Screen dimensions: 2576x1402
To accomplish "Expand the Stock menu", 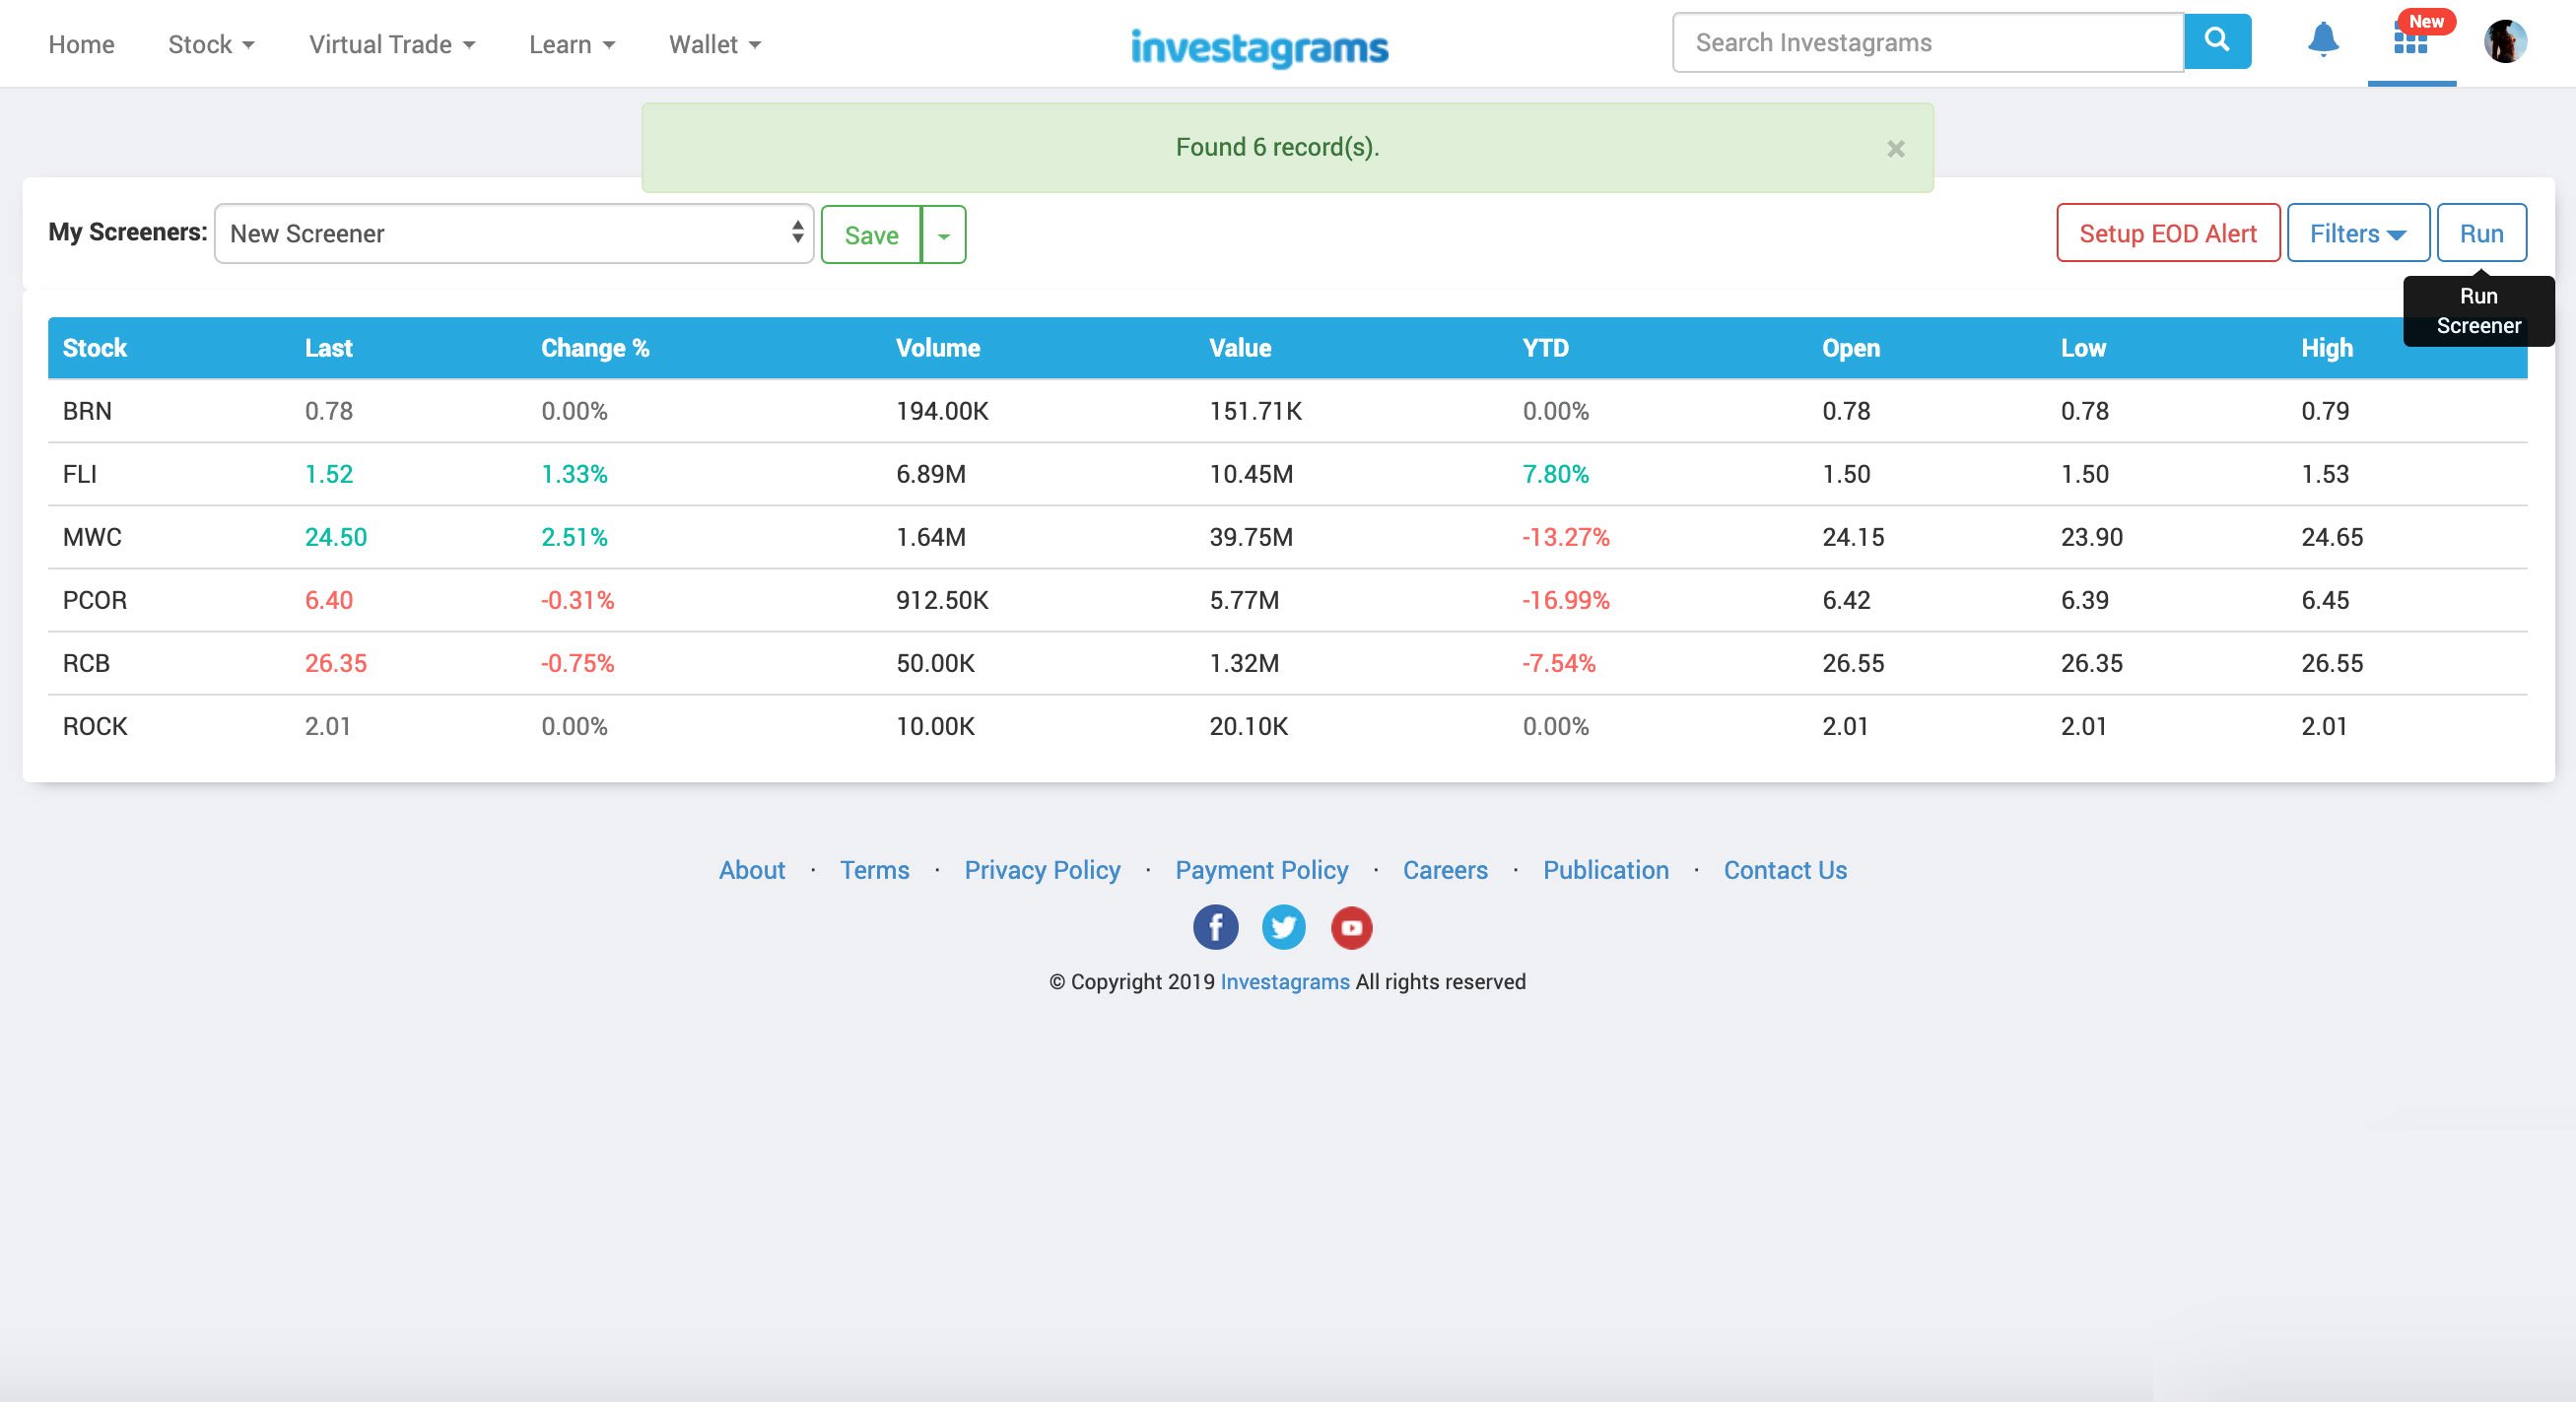I will [211, 44].
